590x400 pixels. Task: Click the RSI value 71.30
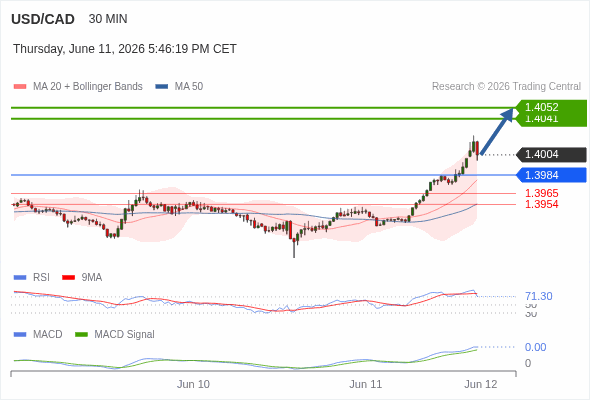(x=538, y=297)
